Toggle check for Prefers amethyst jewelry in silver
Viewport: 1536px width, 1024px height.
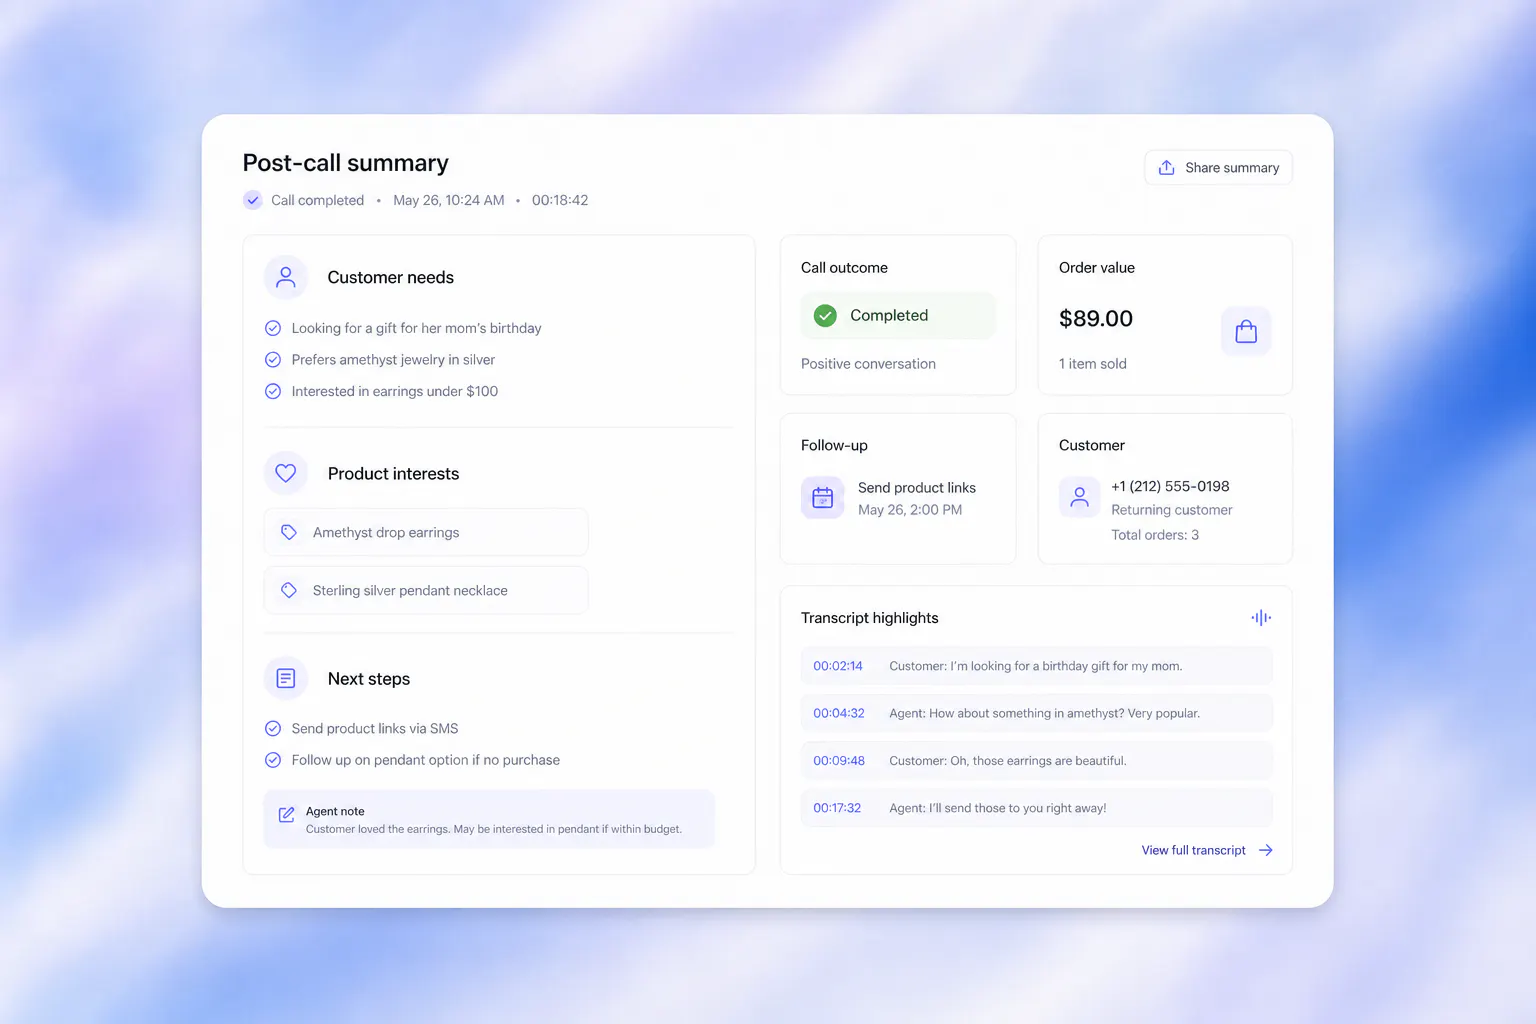click(x=273, y=360)
